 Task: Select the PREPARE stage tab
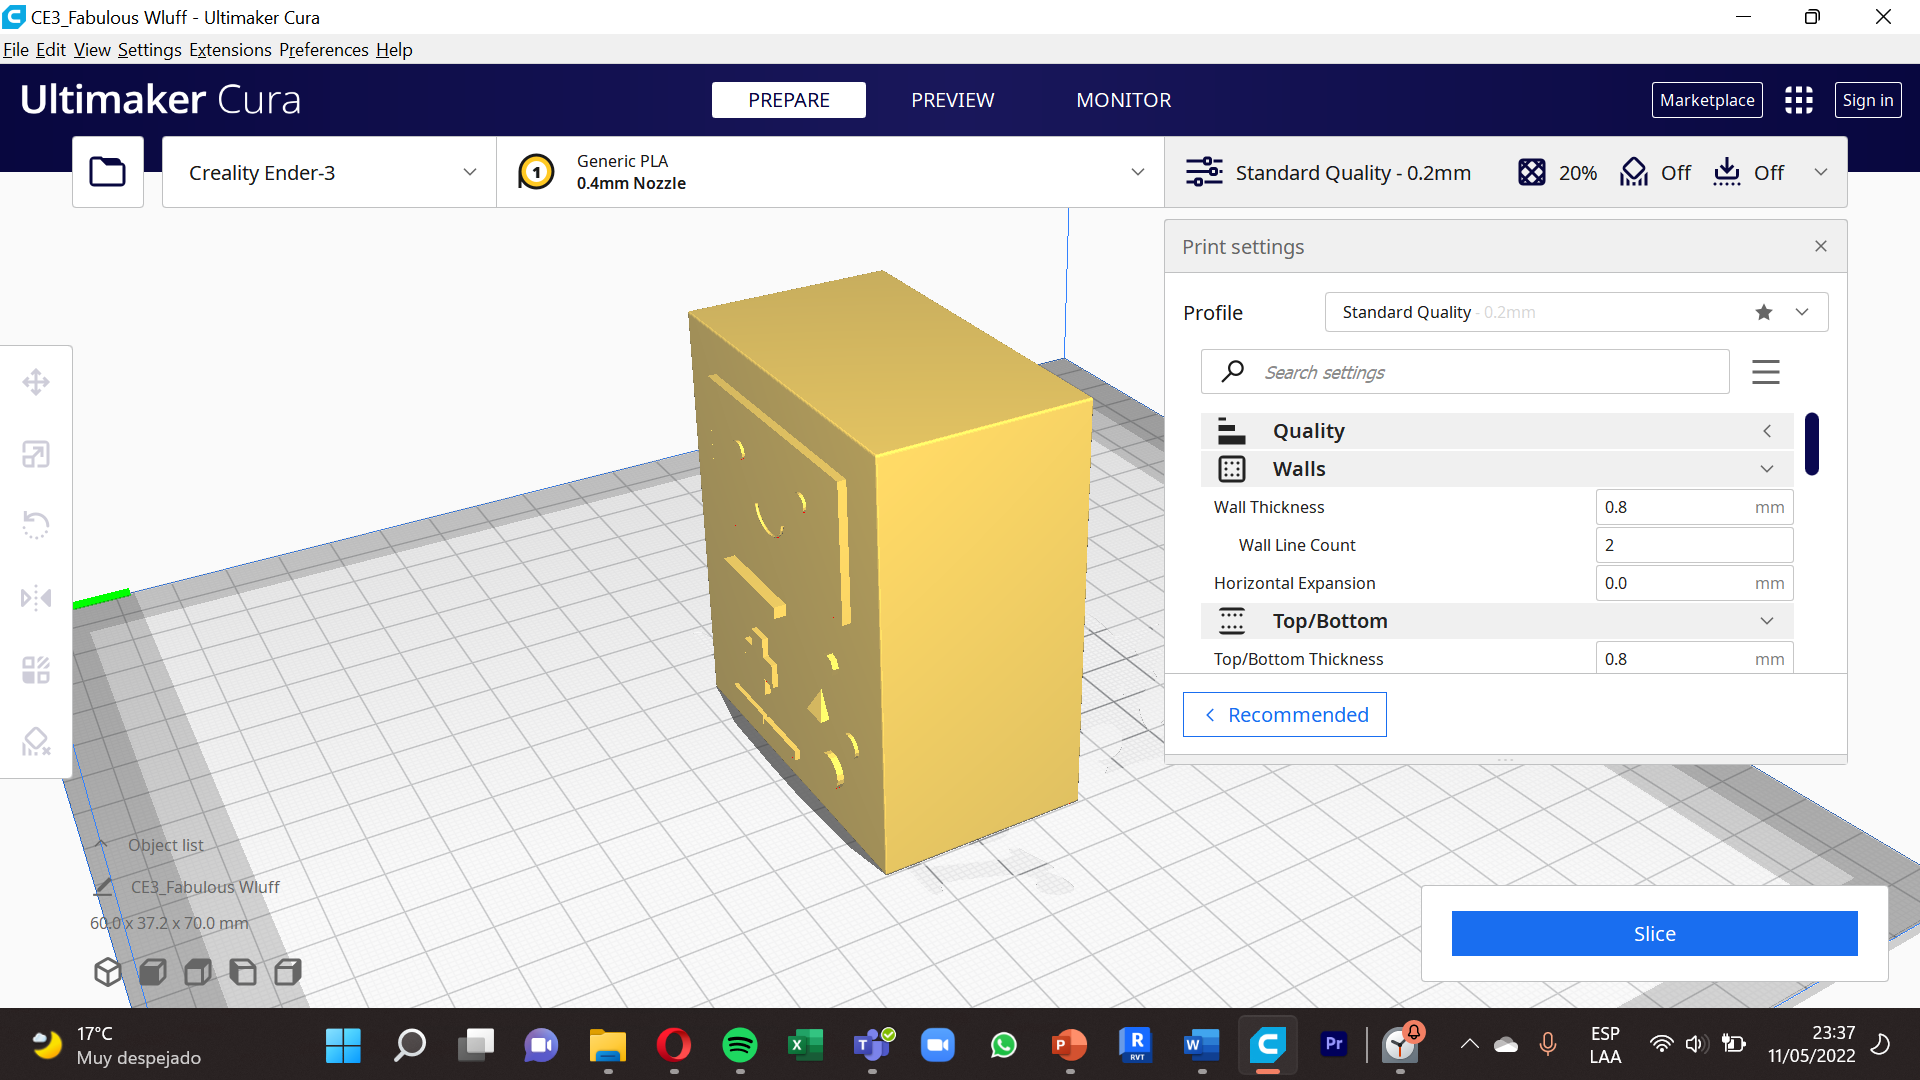coord(789,100)
